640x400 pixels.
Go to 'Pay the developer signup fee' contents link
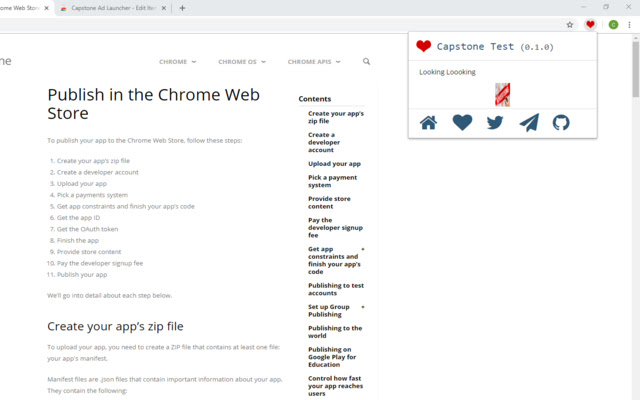tap(335, 228)
